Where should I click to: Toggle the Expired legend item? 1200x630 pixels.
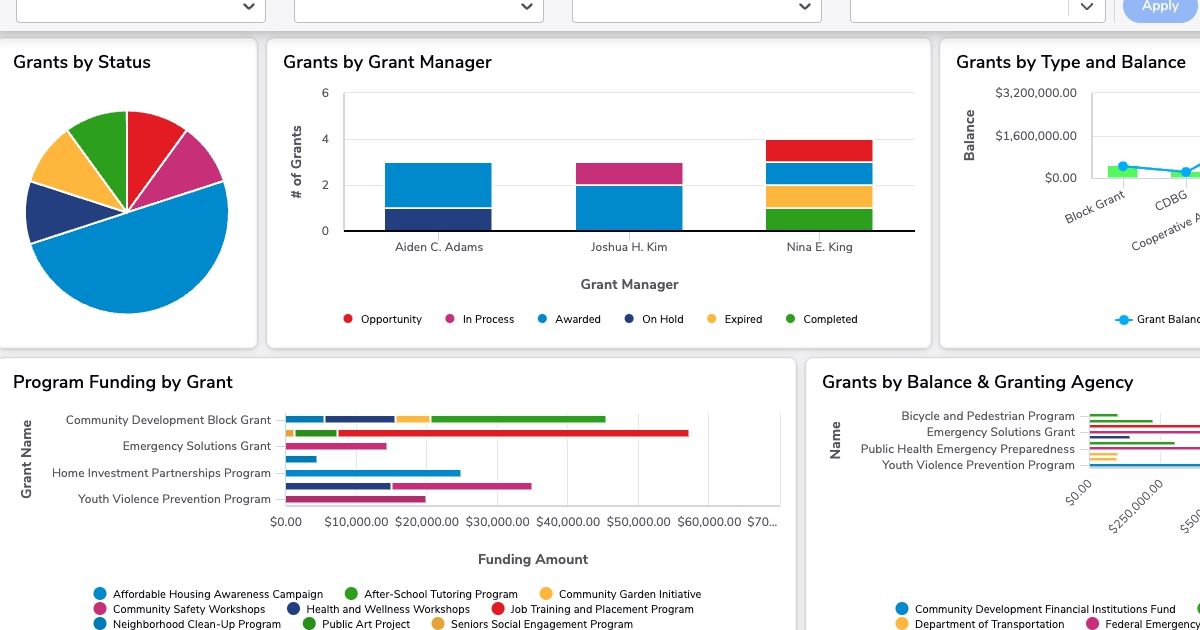tap(734, 319)
